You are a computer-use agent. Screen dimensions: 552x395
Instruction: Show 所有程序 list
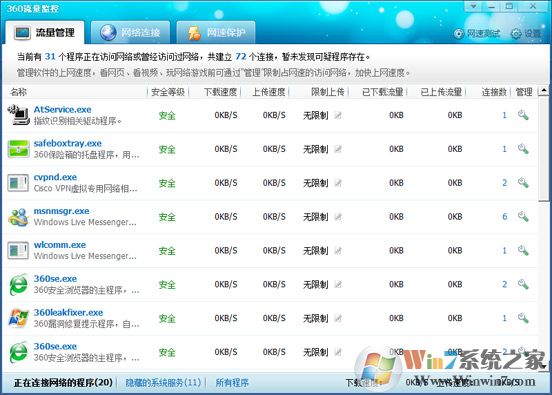pyautogui.click(x=232, y=382)
